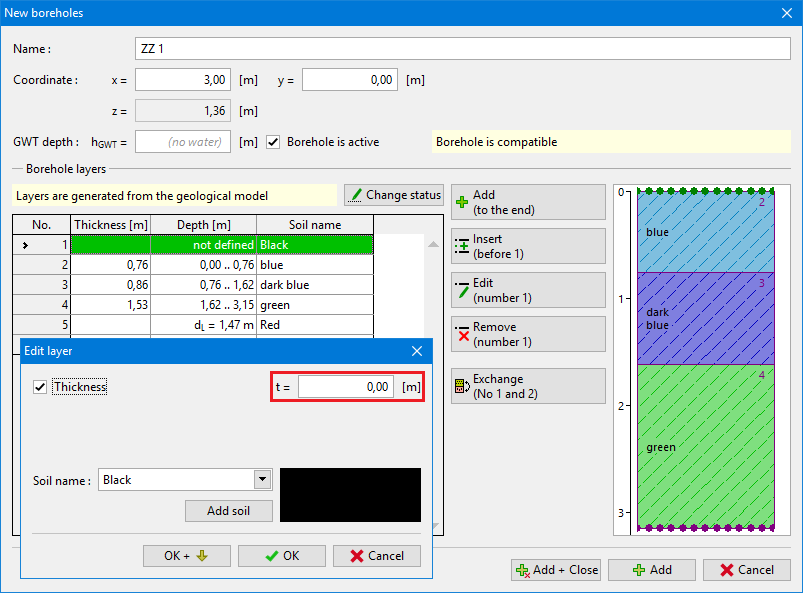Click the Add + Close button

tap(555, 570)
